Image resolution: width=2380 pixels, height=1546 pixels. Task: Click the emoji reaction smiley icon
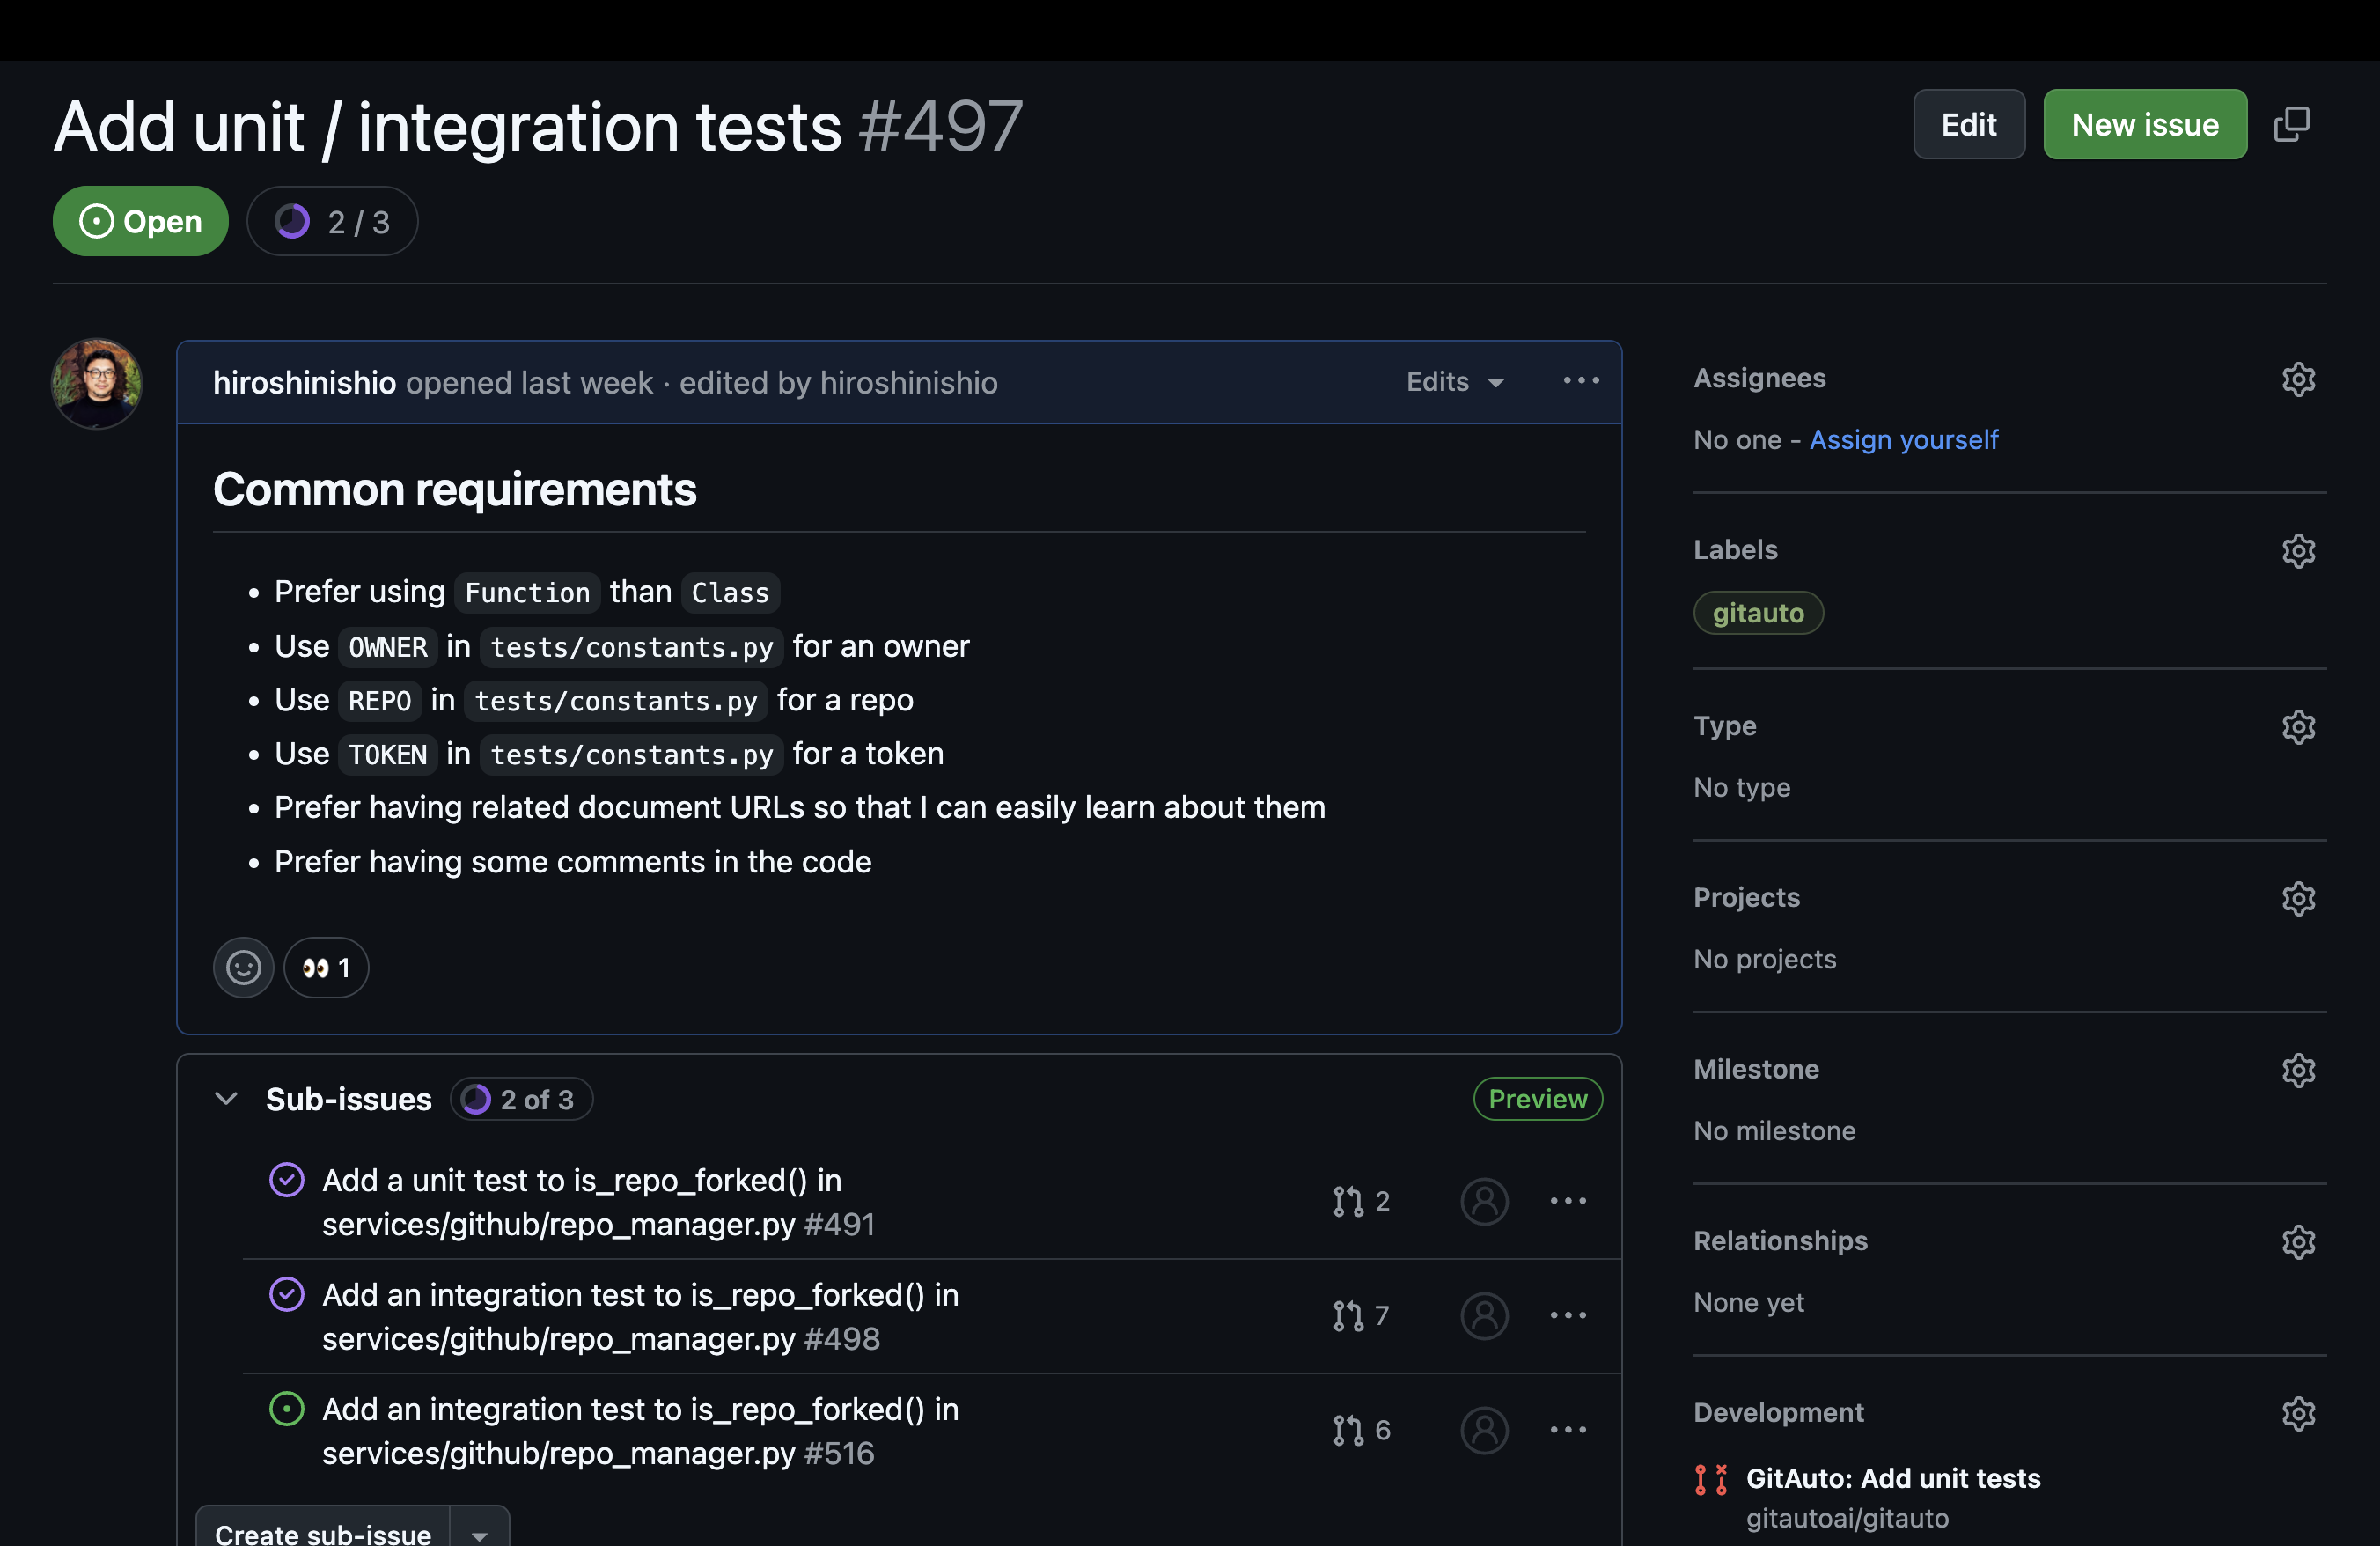(x=245, y=967)
